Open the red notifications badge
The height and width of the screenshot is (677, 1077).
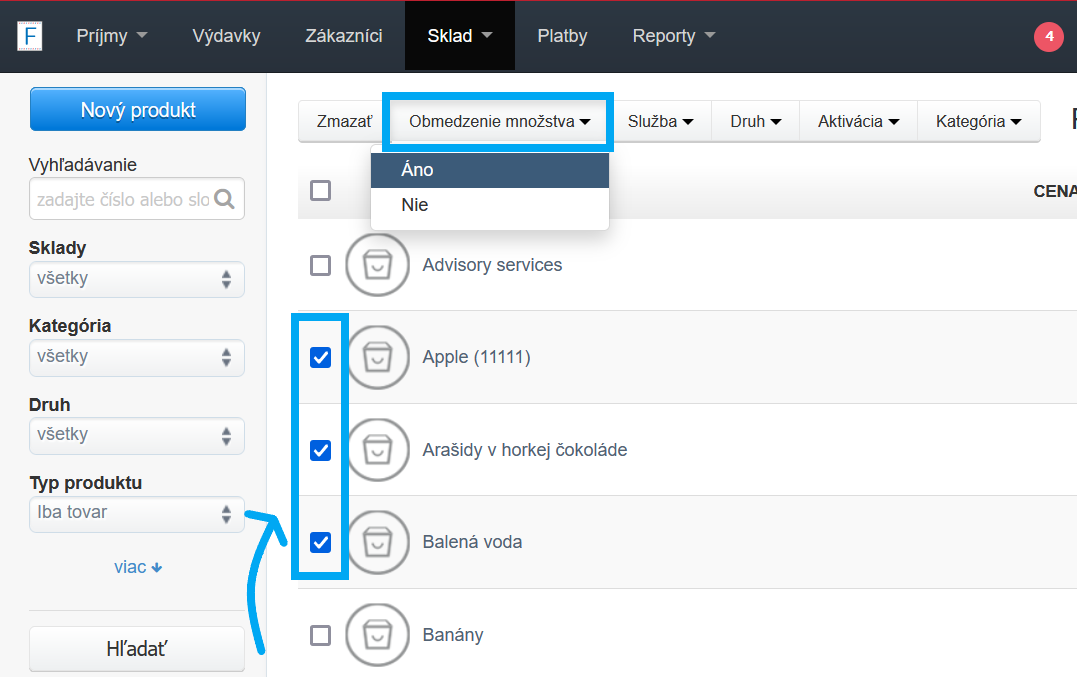(x=1049, y=37)
